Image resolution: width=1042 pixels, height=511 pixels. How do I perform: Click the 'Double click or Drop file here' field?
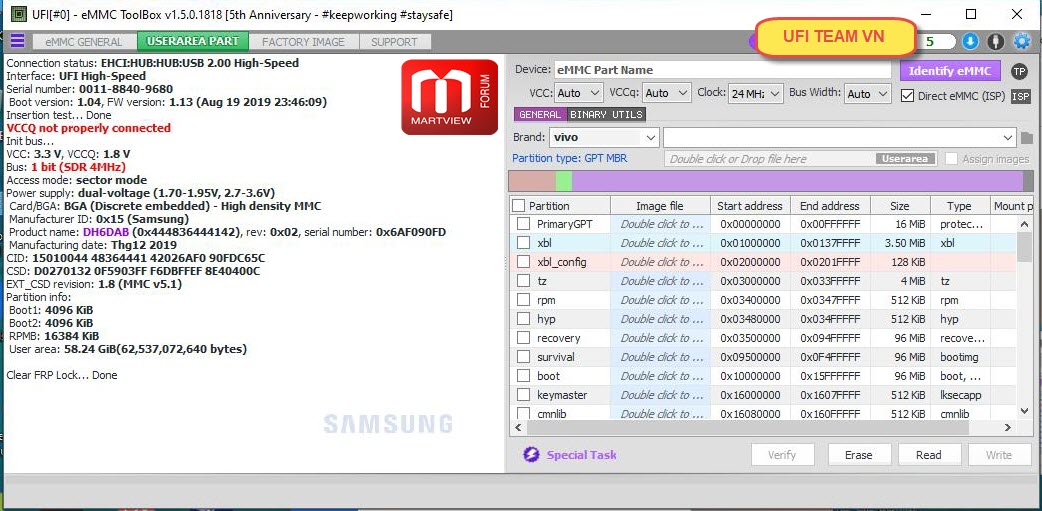coord(801,159)
